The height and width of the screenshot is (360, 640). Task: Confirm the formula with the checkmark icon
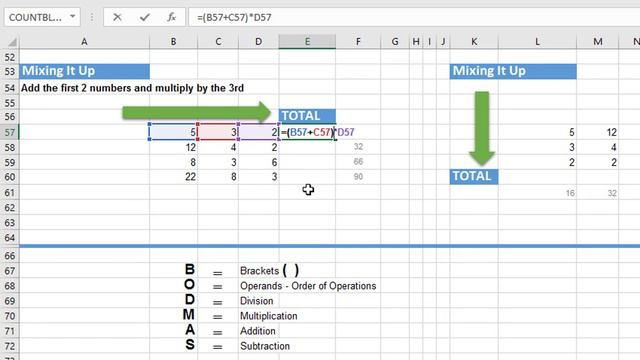click(x=144, y=17)
